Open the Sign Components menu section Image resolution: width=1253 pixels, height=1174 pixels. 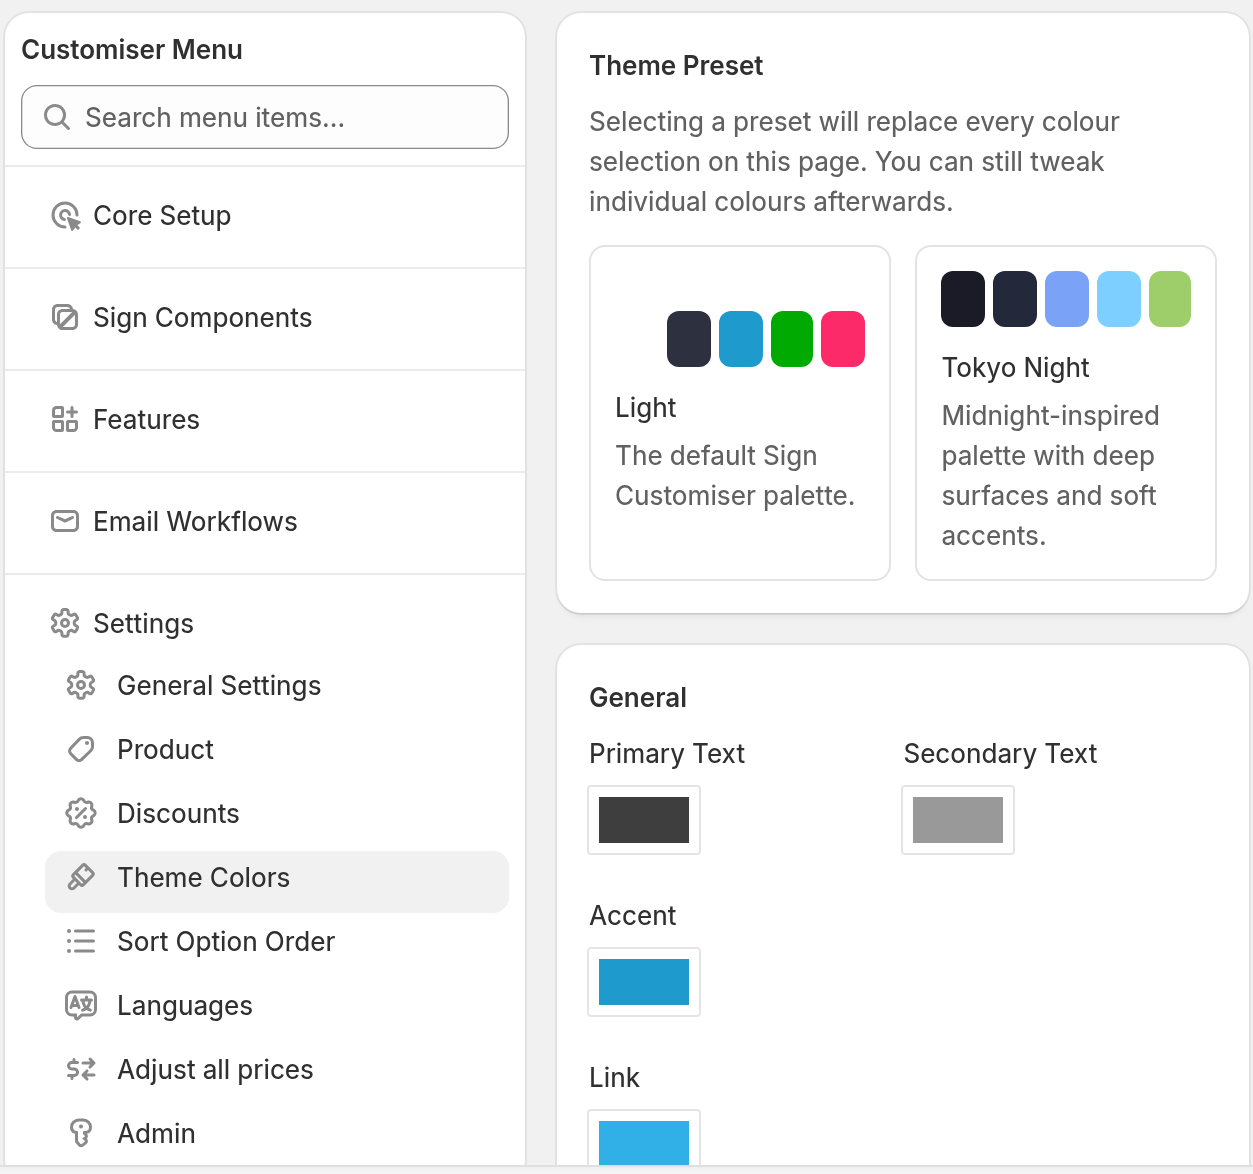click(x=265, y=319)
